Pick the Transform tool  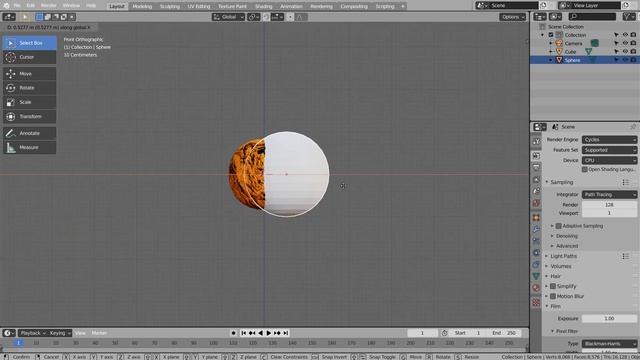(29, 116)
